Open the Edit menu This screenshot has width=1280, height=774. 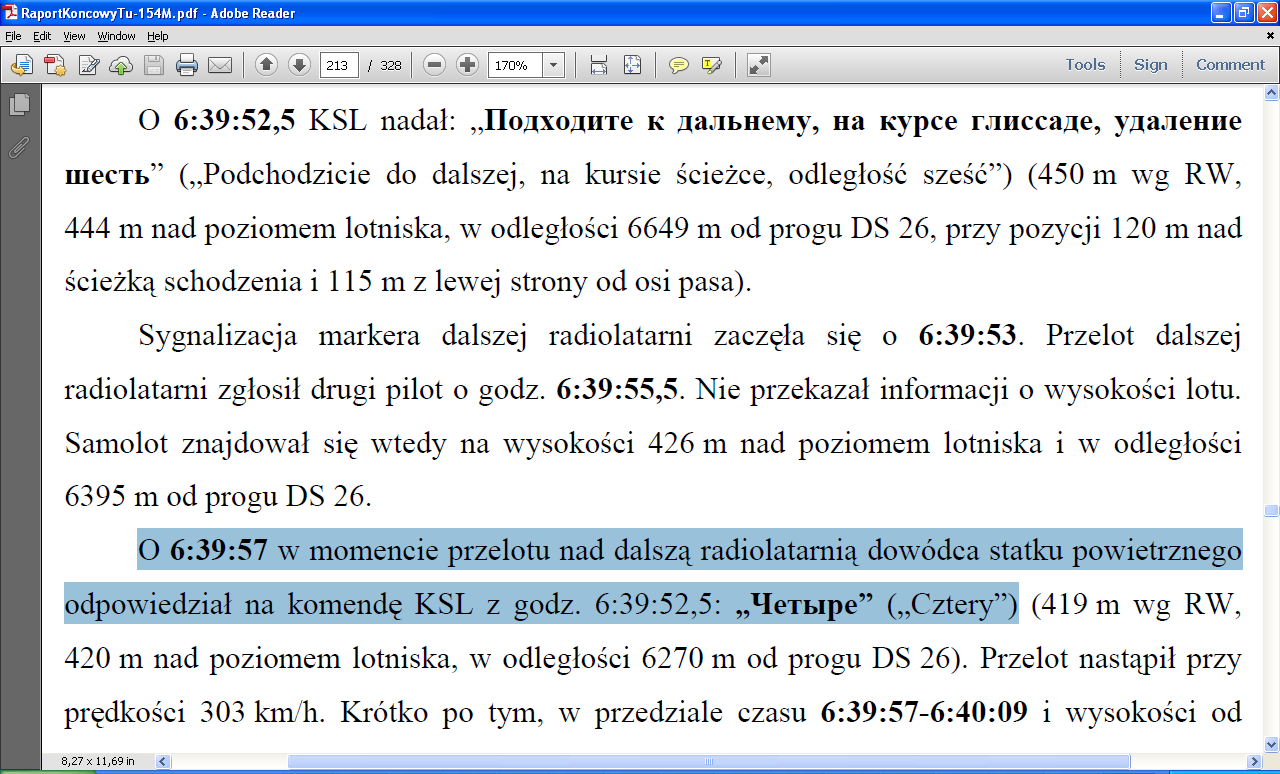(x=42, y=36)
